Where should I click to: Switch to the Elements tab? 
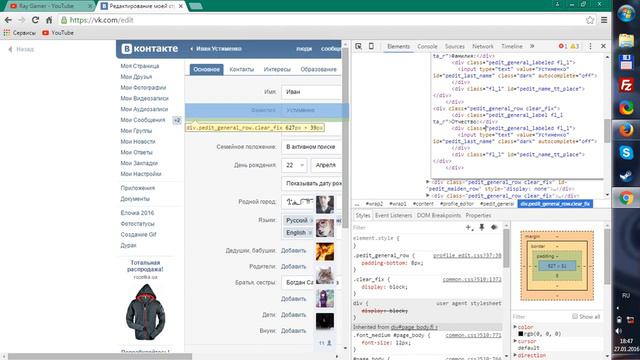coord(398,47)
